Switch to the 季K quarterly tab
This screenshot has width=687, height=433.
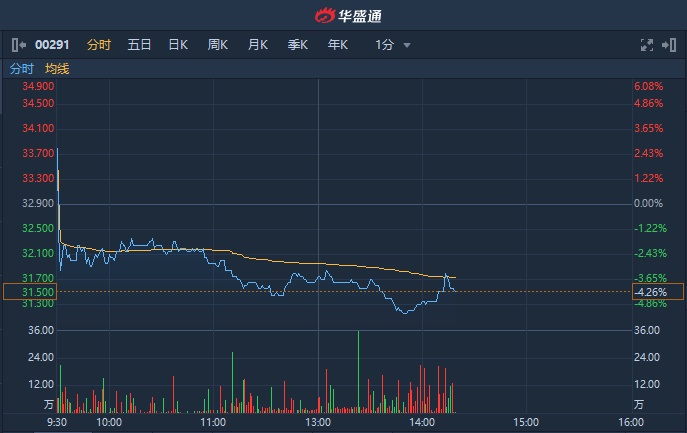pos(298,45)
